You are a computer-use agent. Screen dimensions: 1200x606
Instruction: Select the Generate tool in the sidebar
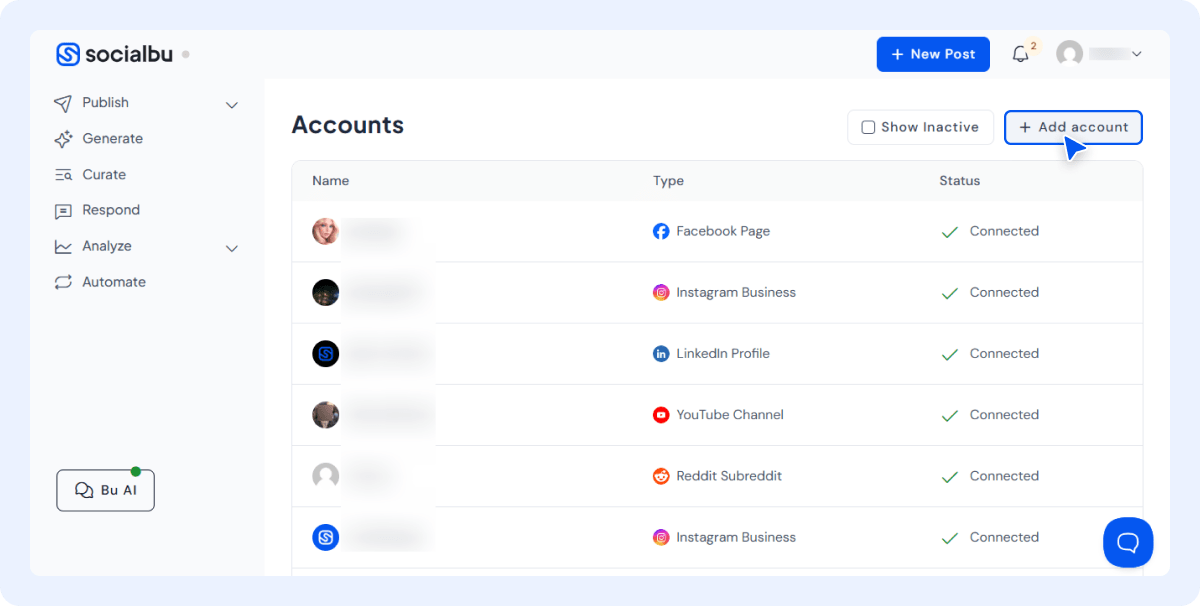[110, 138]
